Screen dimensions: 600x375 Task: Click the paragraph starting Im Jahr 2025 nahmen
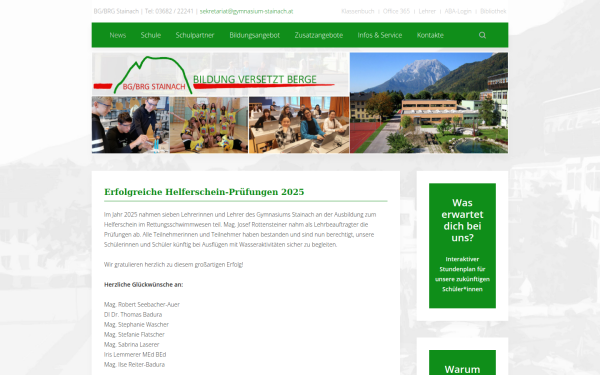pos(240,230)
